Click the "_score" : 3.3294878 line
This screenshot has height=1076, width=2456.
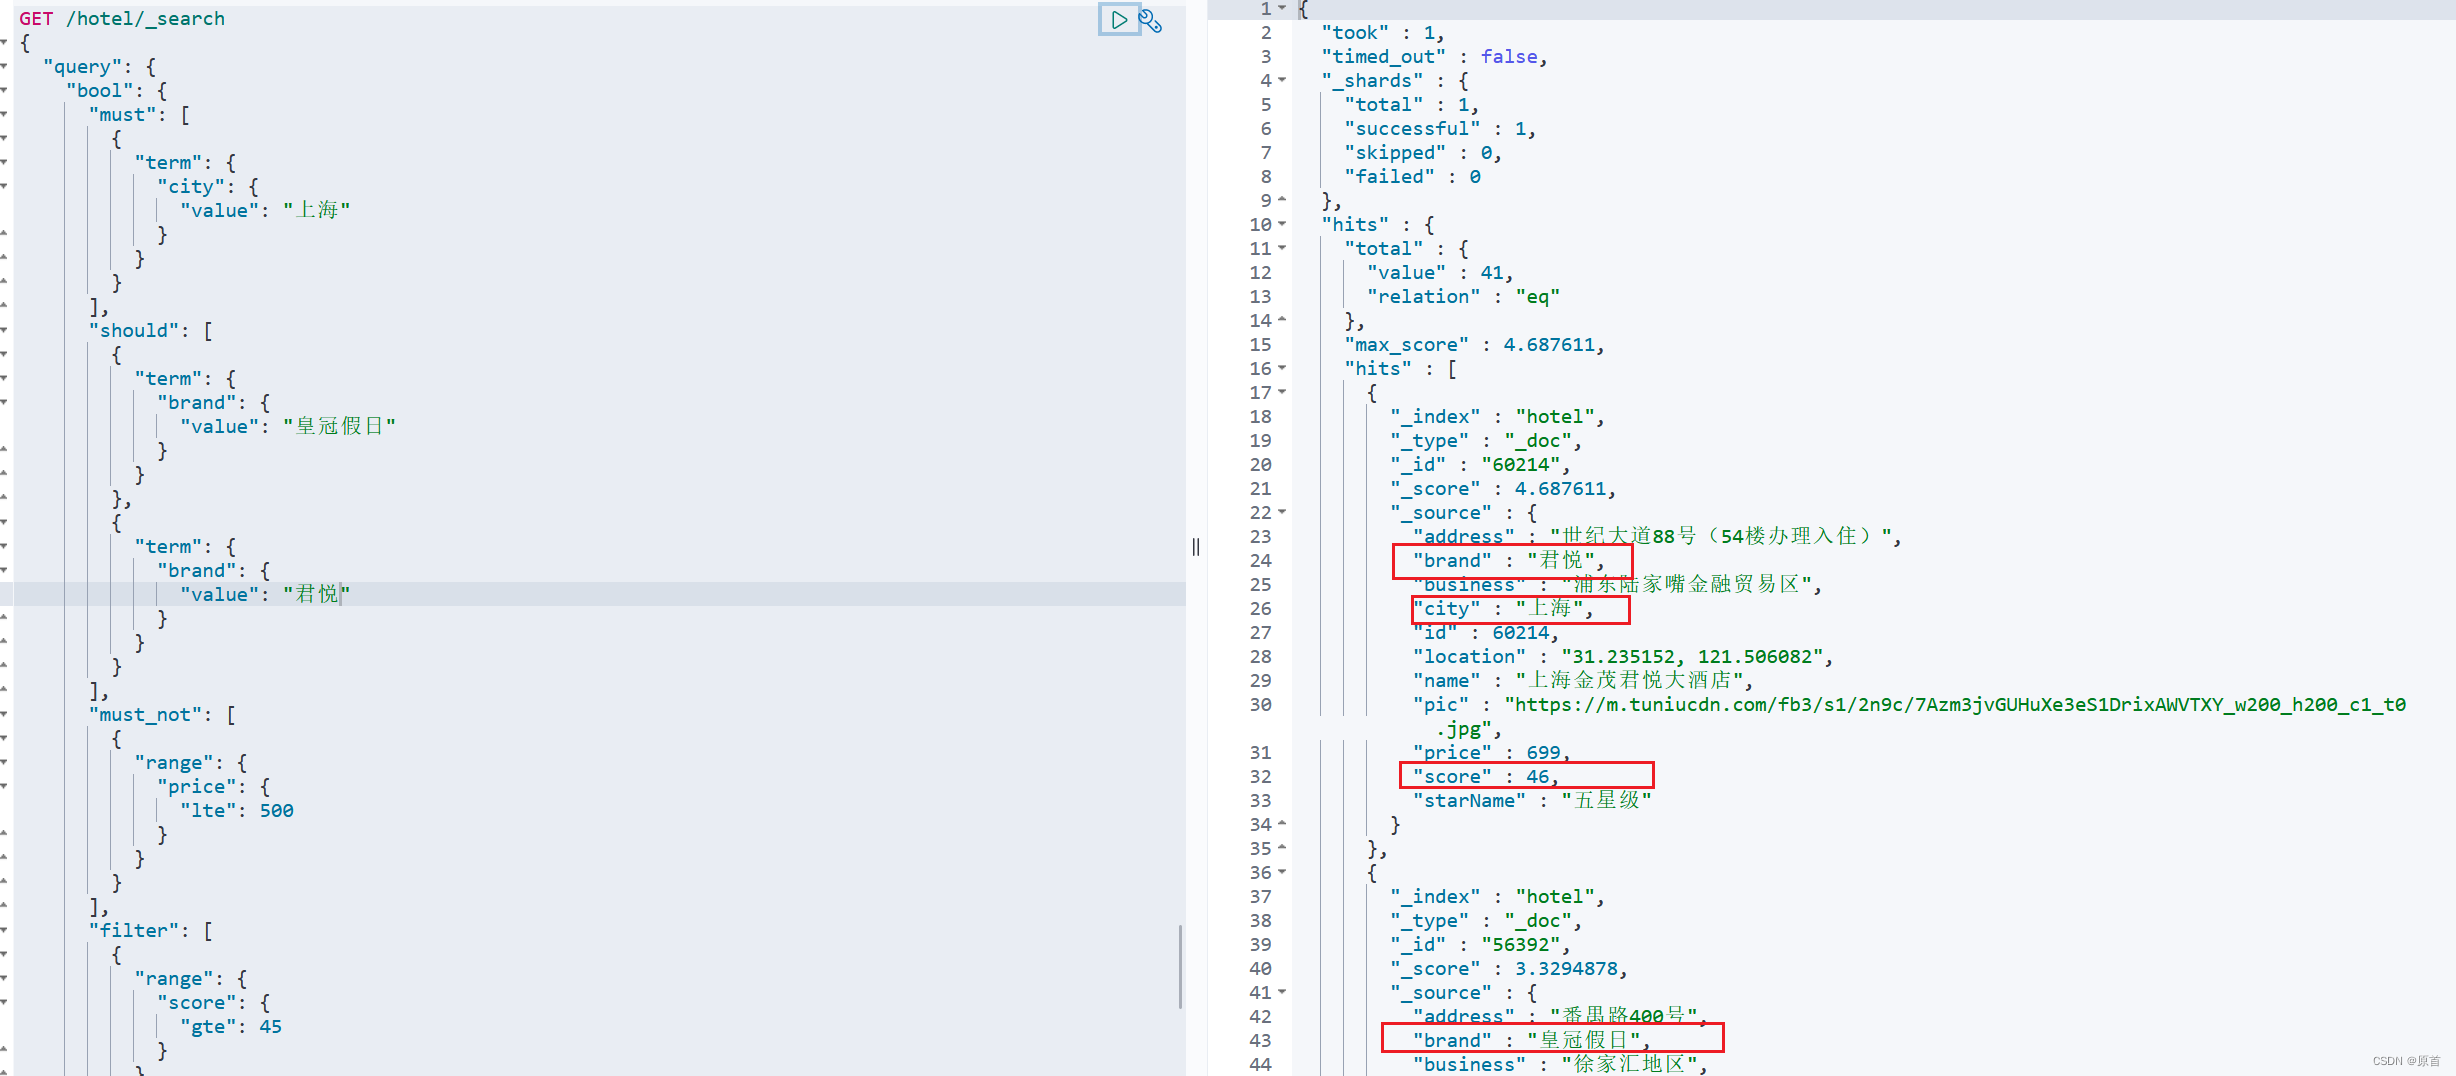(x=1508, y=969)
